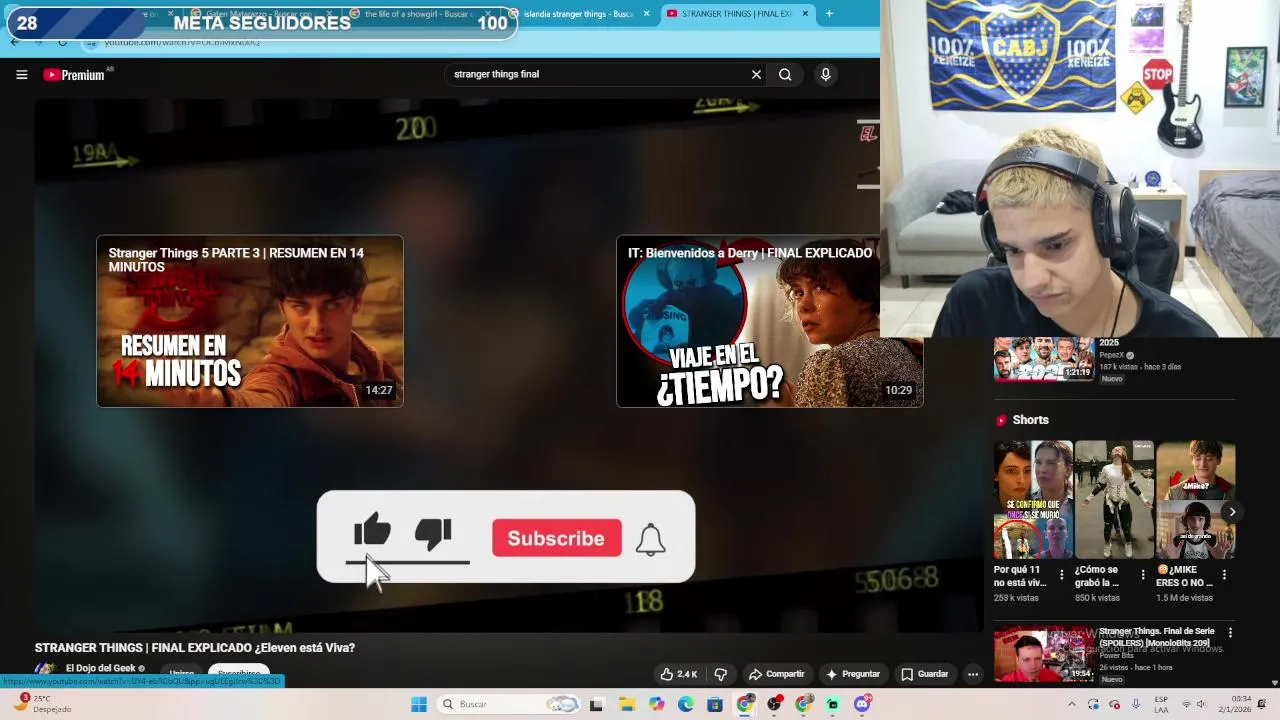The height and width of the screenshot is (720, 1280).
Task: Open options menu for 'MIKE ERES O NO' Short
Action: coord(1223,575)
